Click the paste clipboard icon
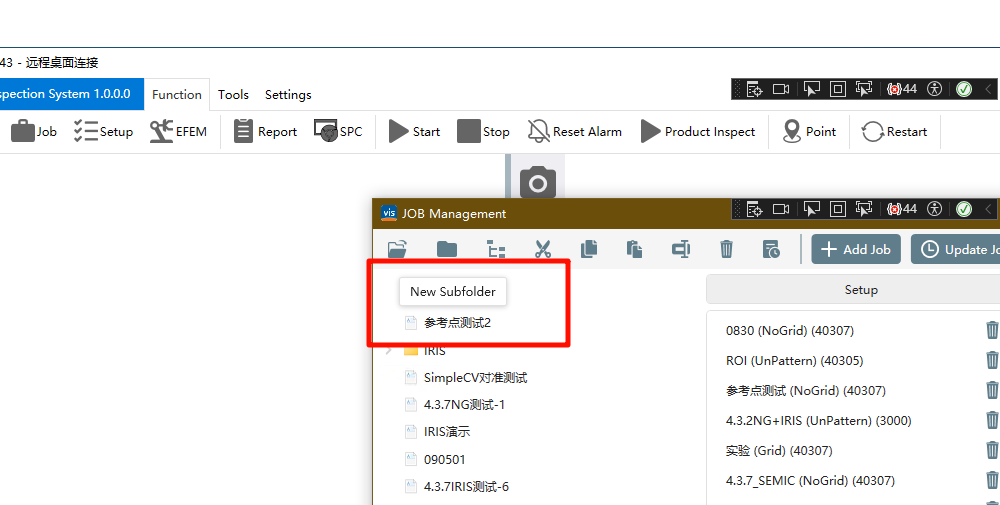Viewport: 1000px width, 505px height. 634,249
